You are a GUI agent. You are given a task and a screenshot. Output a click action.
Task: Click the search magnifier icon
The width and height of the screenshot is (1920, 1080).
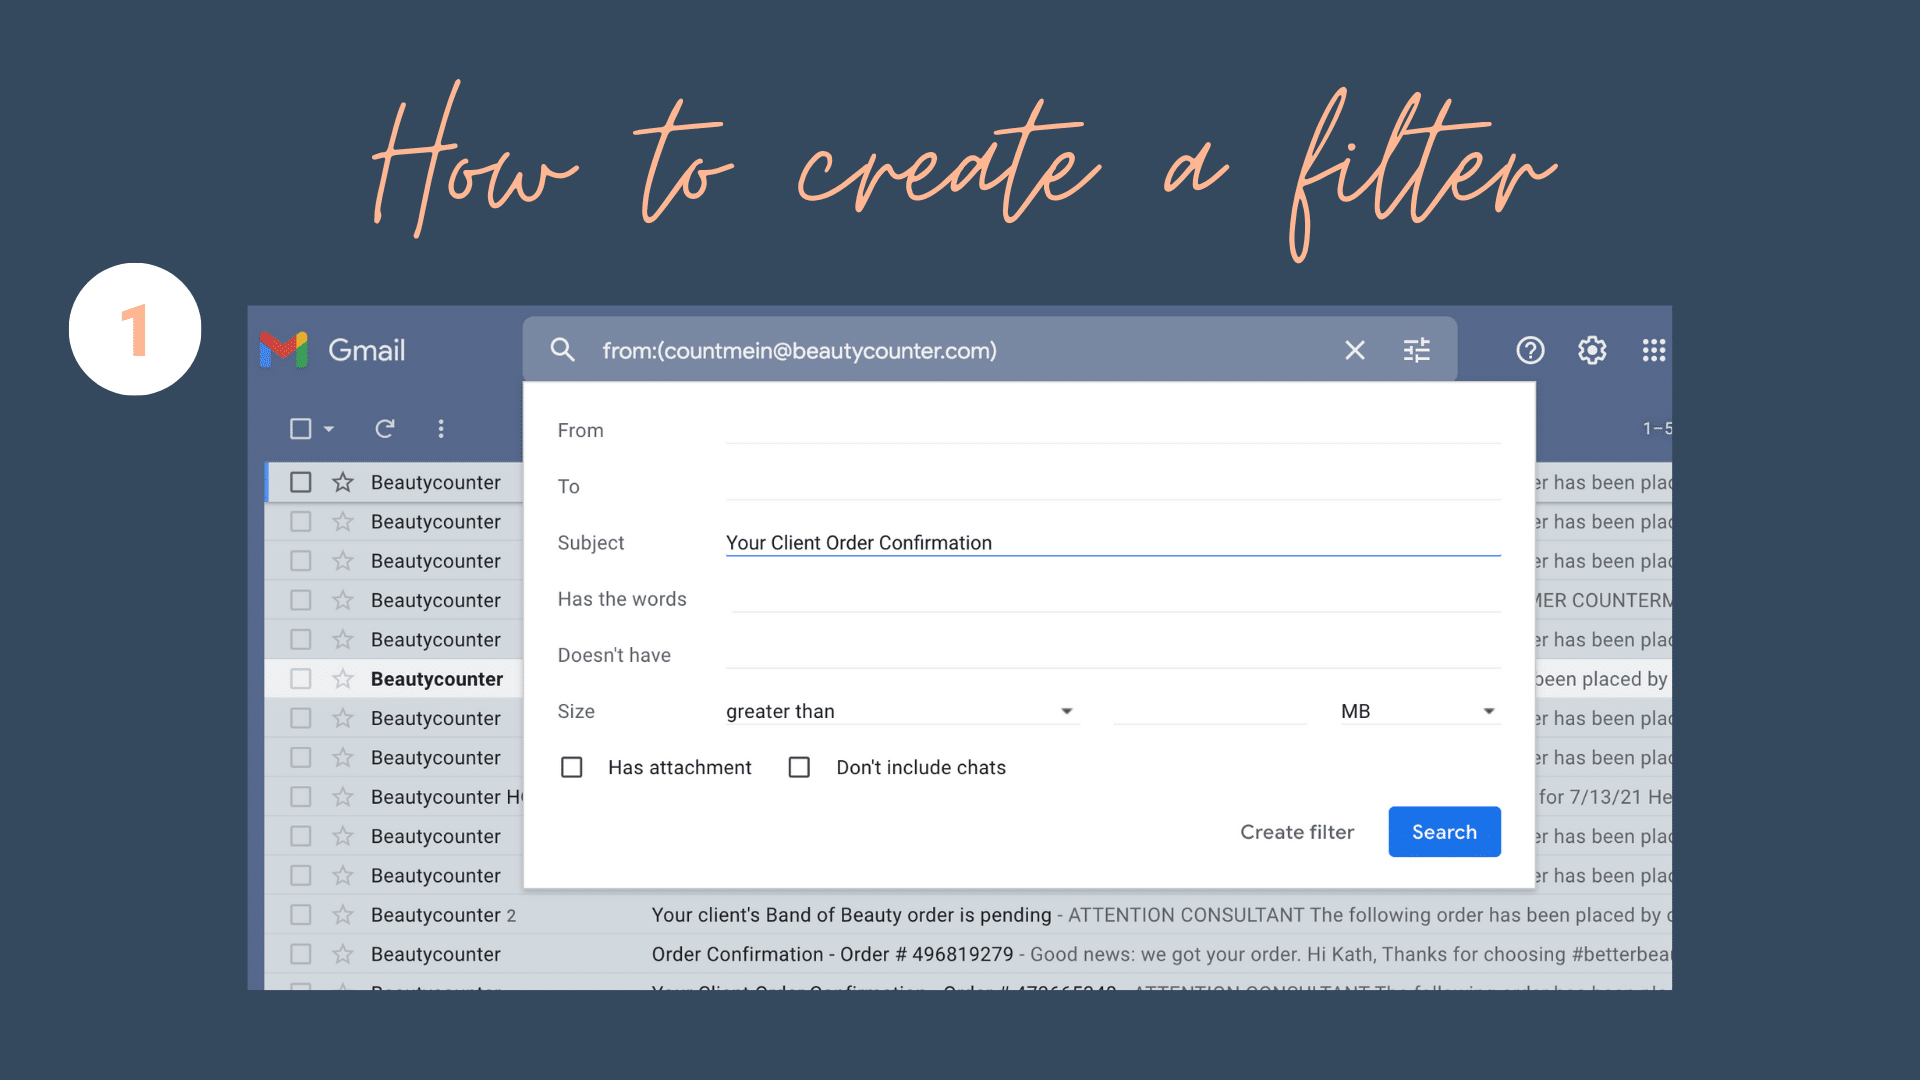pyautogui.click(x=562, y=350)
